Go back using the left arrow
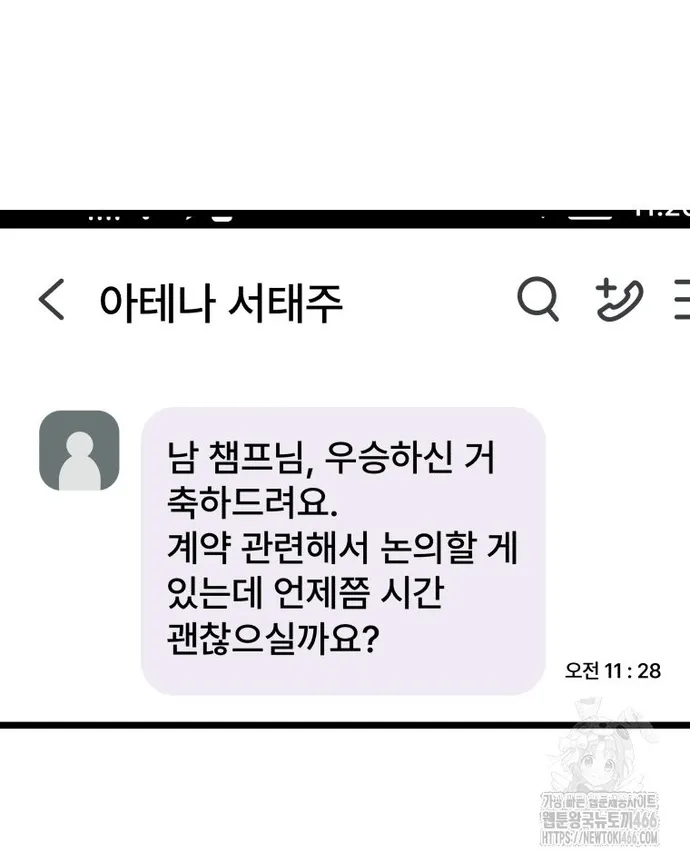The height and width of the screenshot is (863, 690). click(52, 300)
